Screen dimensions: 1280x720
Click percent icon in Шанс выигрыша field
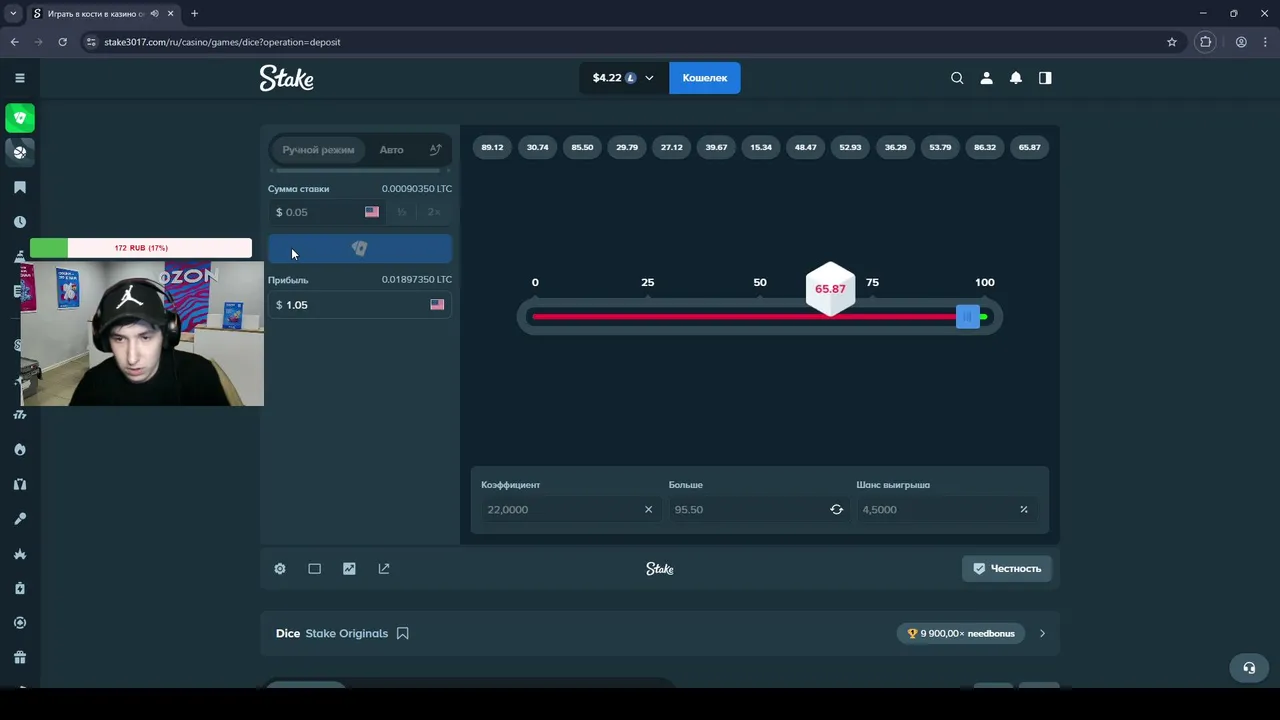(x=1024, y=509)
